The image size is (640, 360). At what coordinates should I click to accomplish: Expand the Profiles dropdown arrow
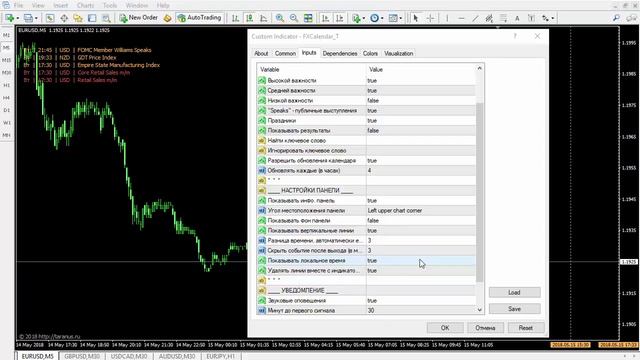(36, 18)
